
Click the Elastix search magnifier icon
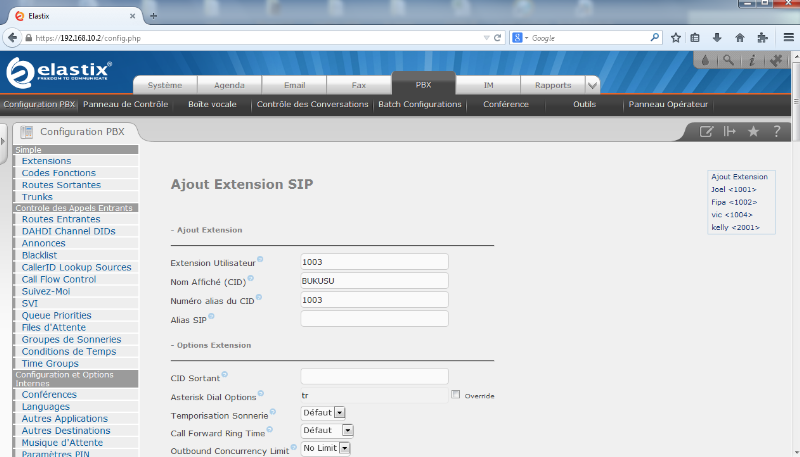click(729, 60)
